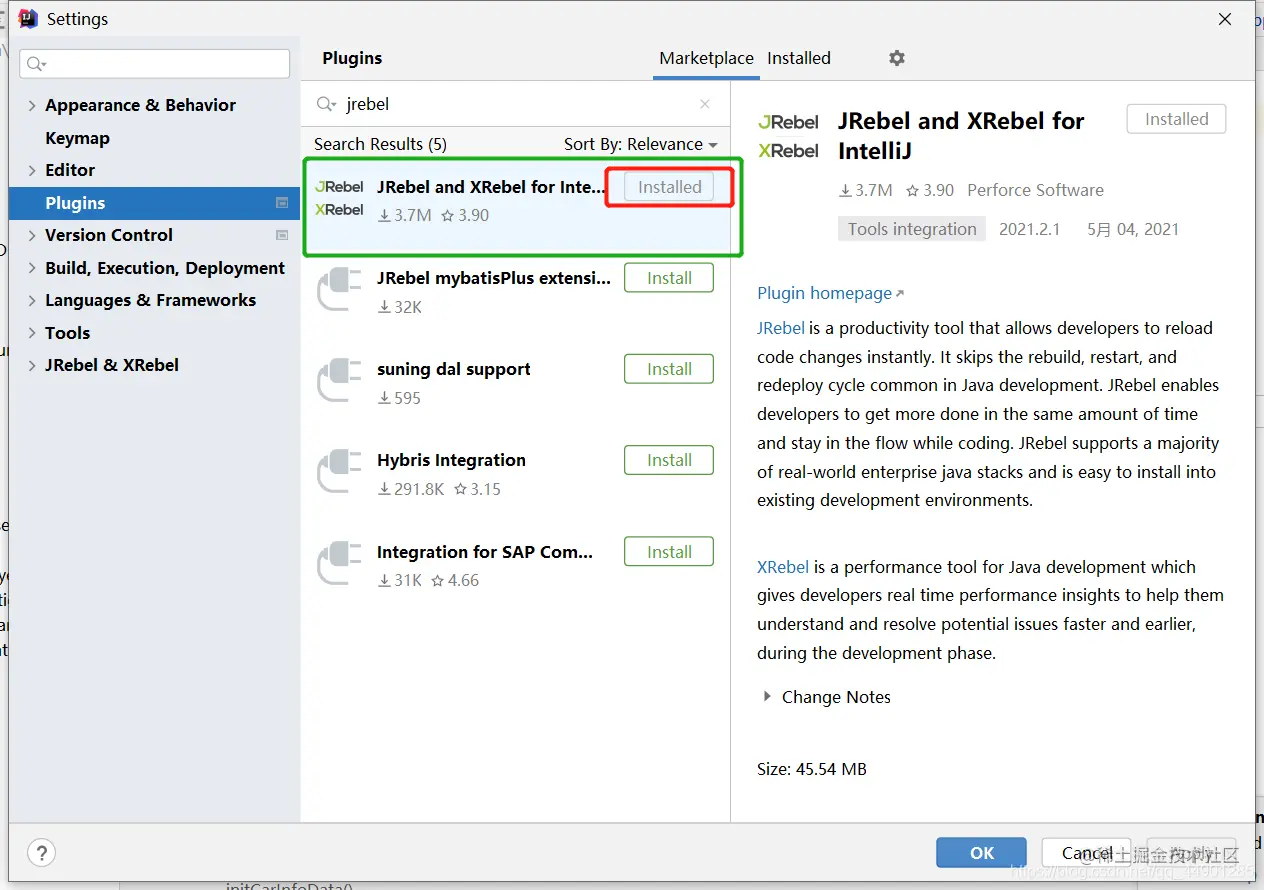Image resolution: width=1264 pixels, height=890 pixels.
Task: Select Plugins in settings tree
Action: point(154,203)
